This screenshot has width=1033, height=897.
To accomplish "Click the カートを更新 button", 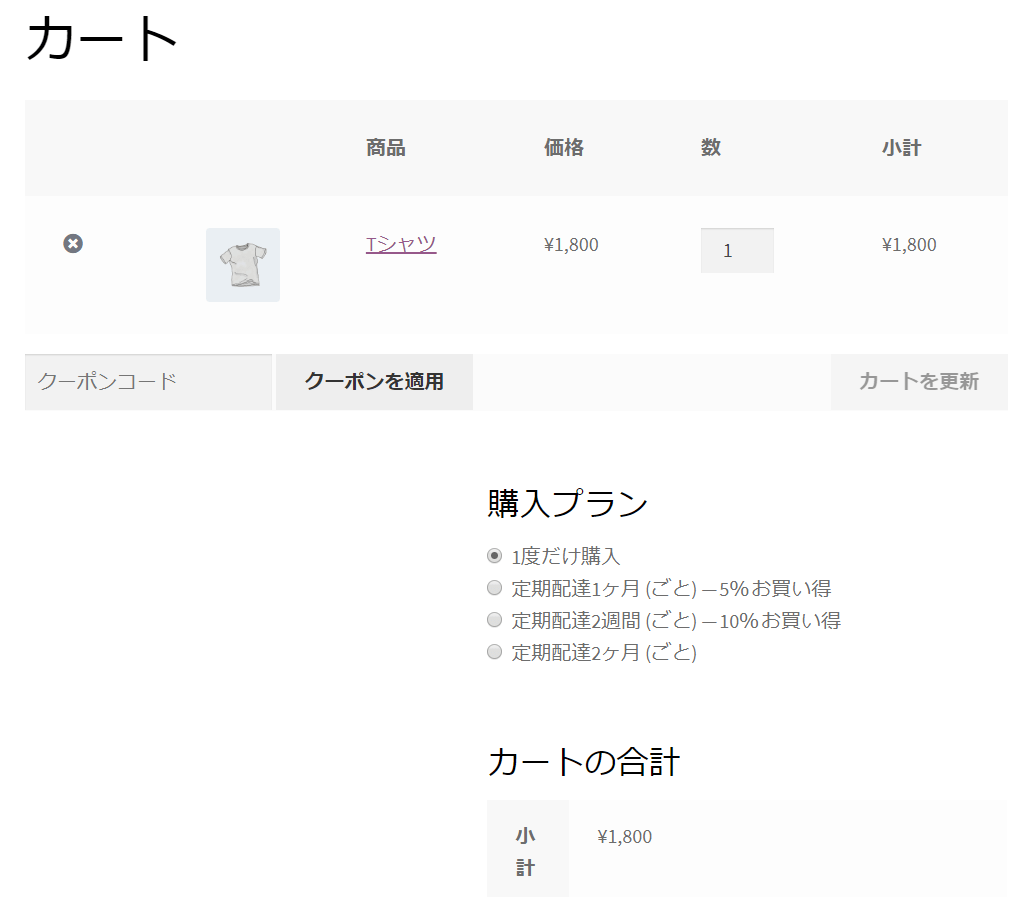I will 919,382.
